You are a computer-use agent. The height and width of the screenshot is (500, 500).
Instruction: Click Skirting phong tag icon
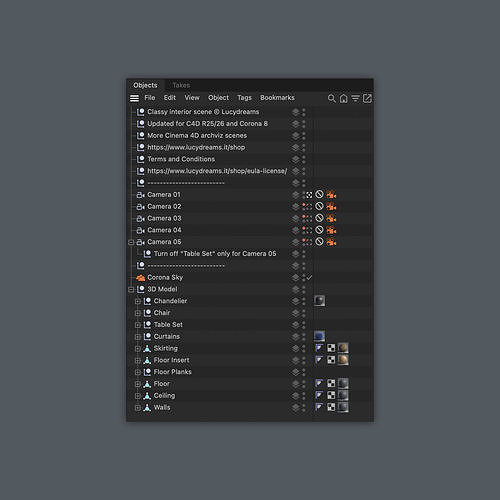319,348
